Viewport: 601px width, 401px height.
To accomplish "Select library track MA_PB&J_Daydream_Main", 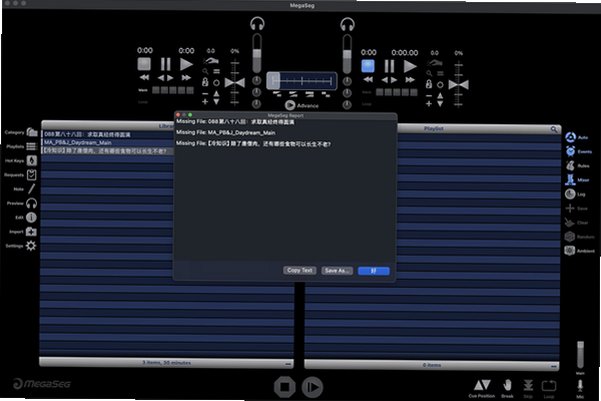I will [x=107, y=143].
